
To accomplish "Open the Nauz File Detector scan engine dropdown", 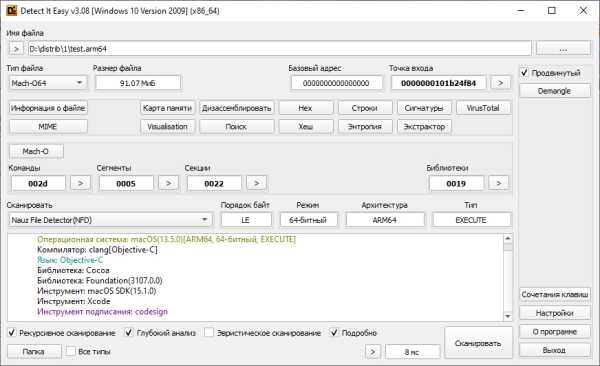I will pyautogui.click(x=110, y=220).
